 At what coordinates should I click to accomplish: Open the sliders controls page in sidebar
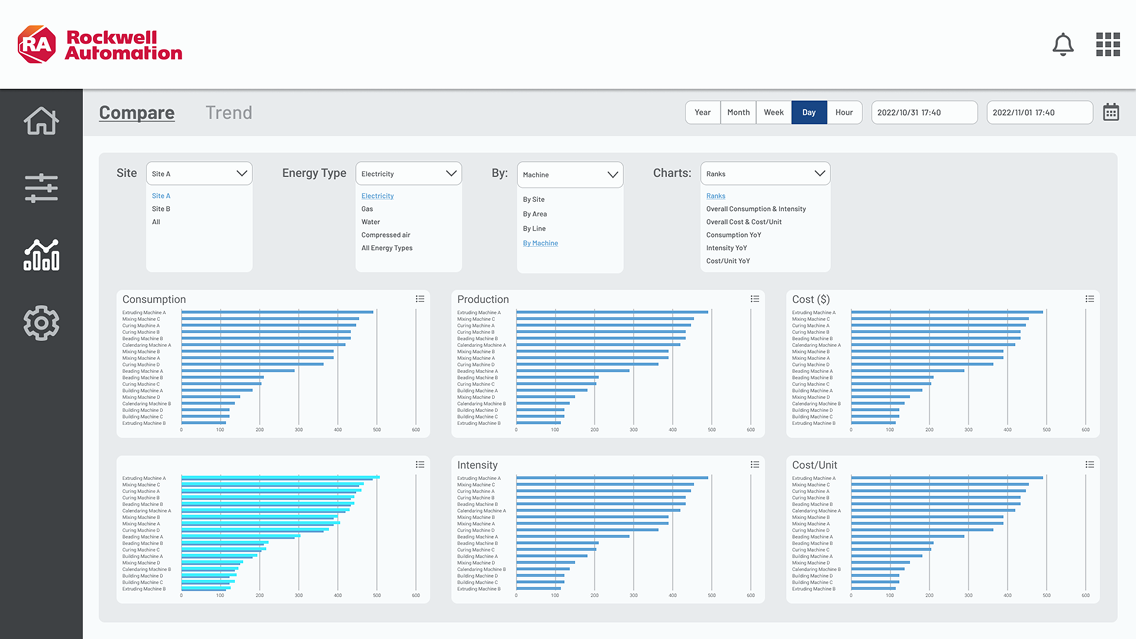tap(41, 188)
